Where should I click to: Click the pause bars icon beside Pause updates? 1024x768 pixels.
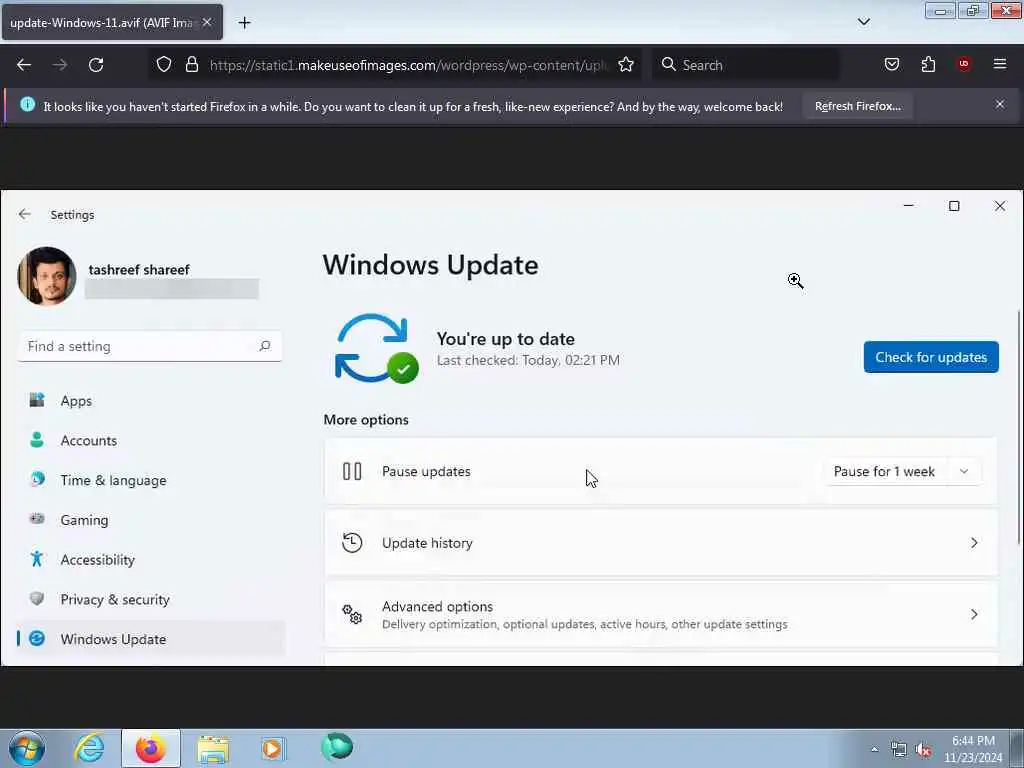352,472
